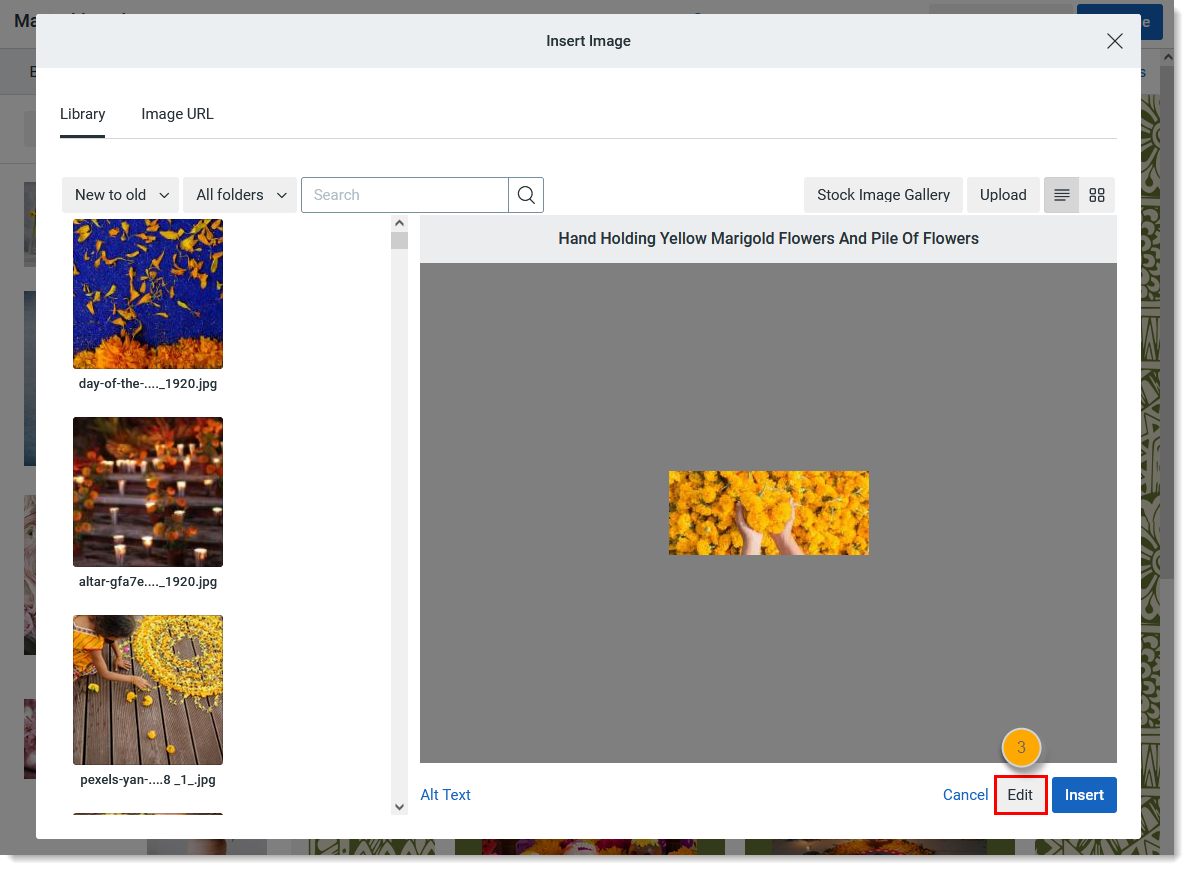Click the Hand Holding Yellow Marigold title
This screenshot has width=1189, height=870.
tap(768, 238)
